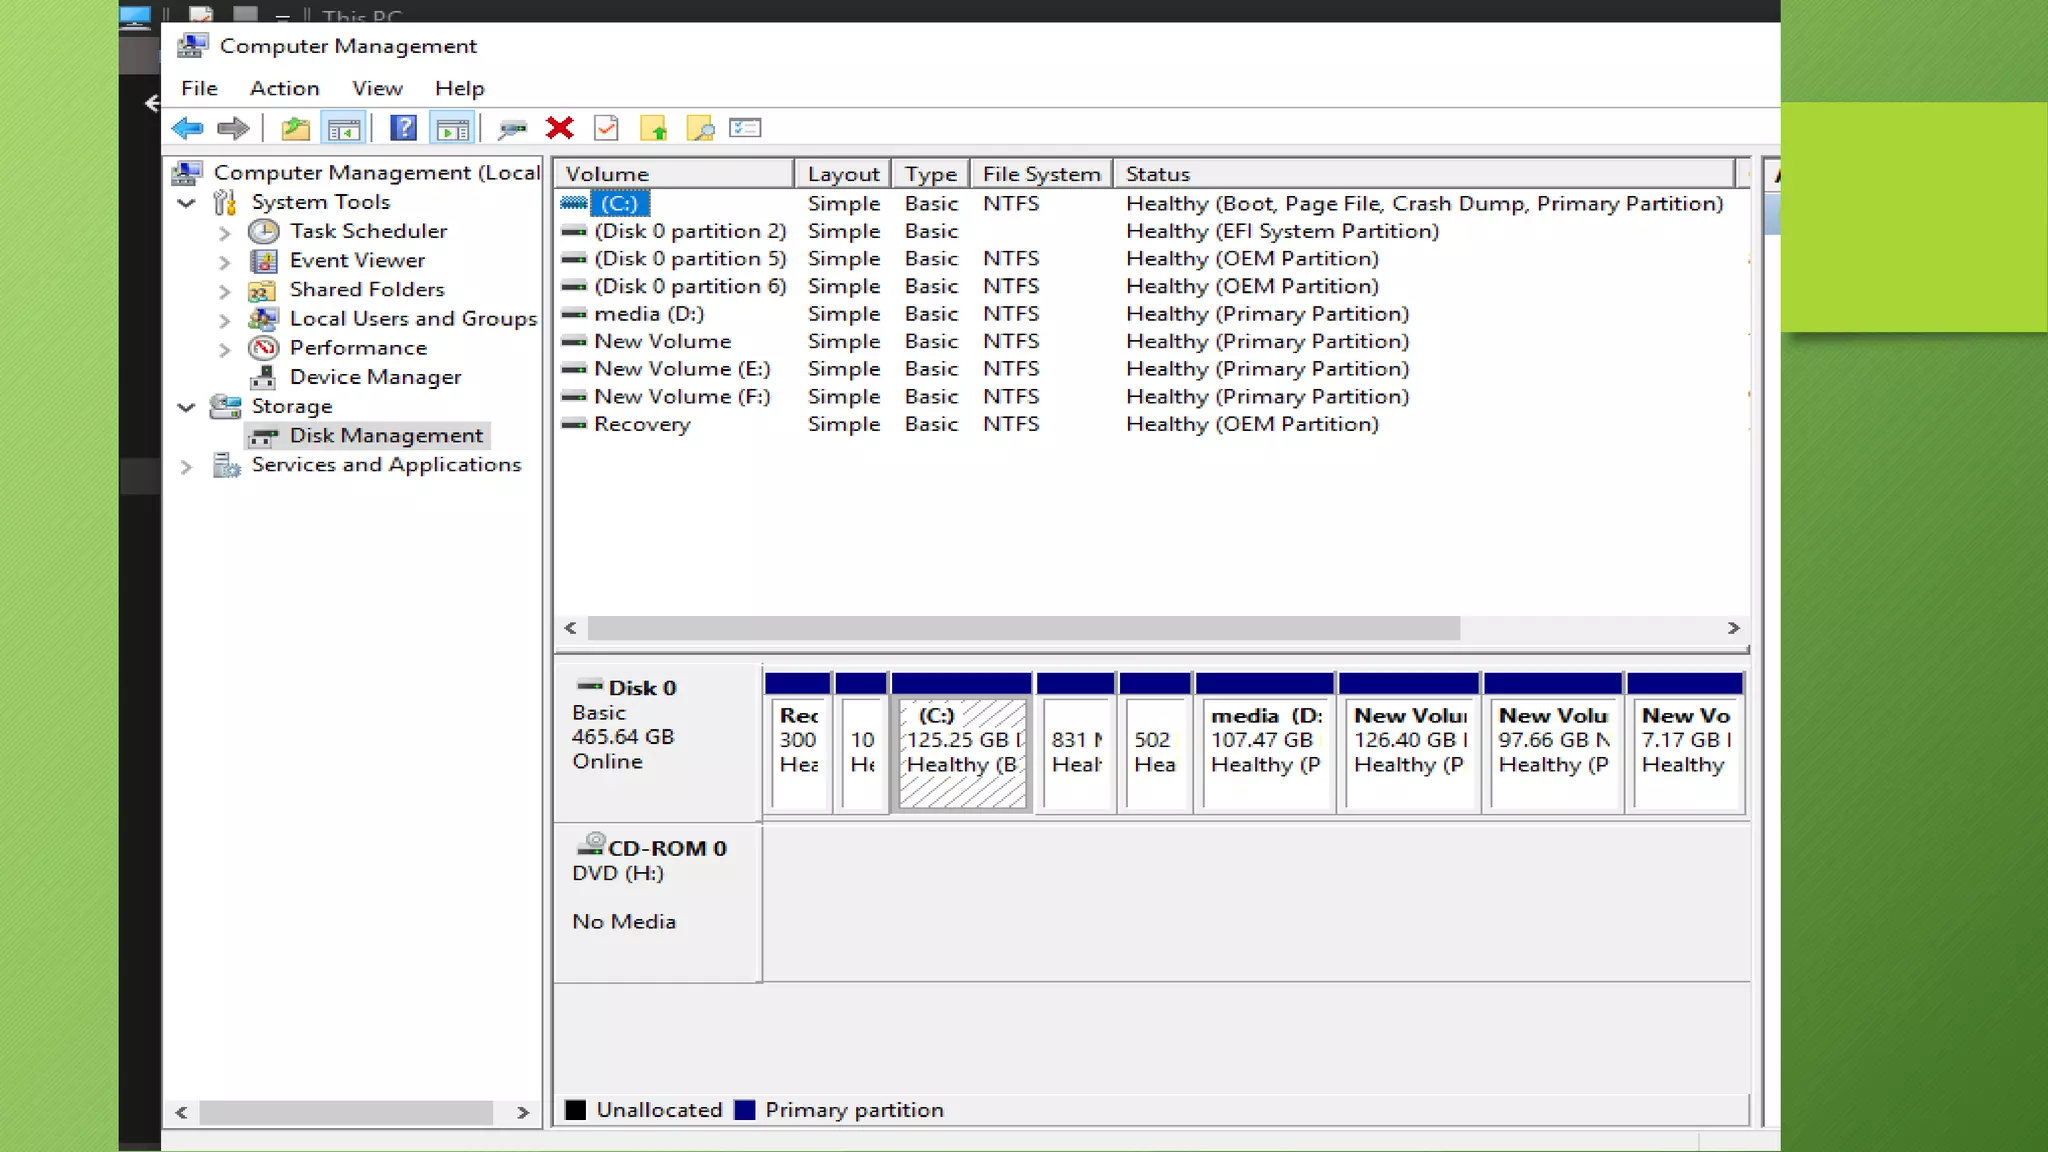The height and width of the screenshot is (1152, 2048).
Task: Click the Event Viewer icon
Action: (264, 261)
